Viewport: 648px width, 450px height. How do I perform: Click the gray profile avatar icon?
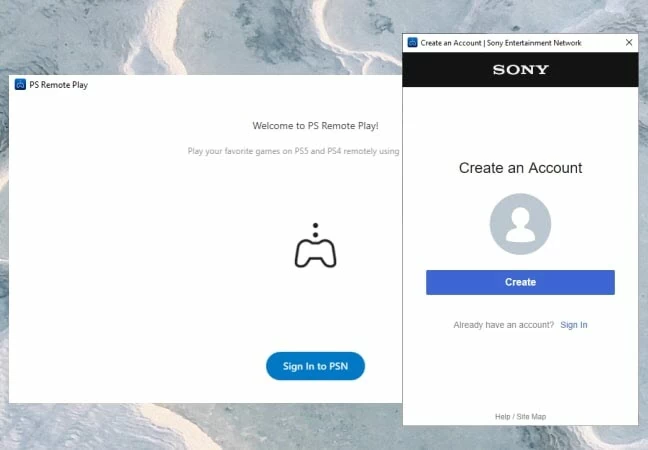click(520, 224)
